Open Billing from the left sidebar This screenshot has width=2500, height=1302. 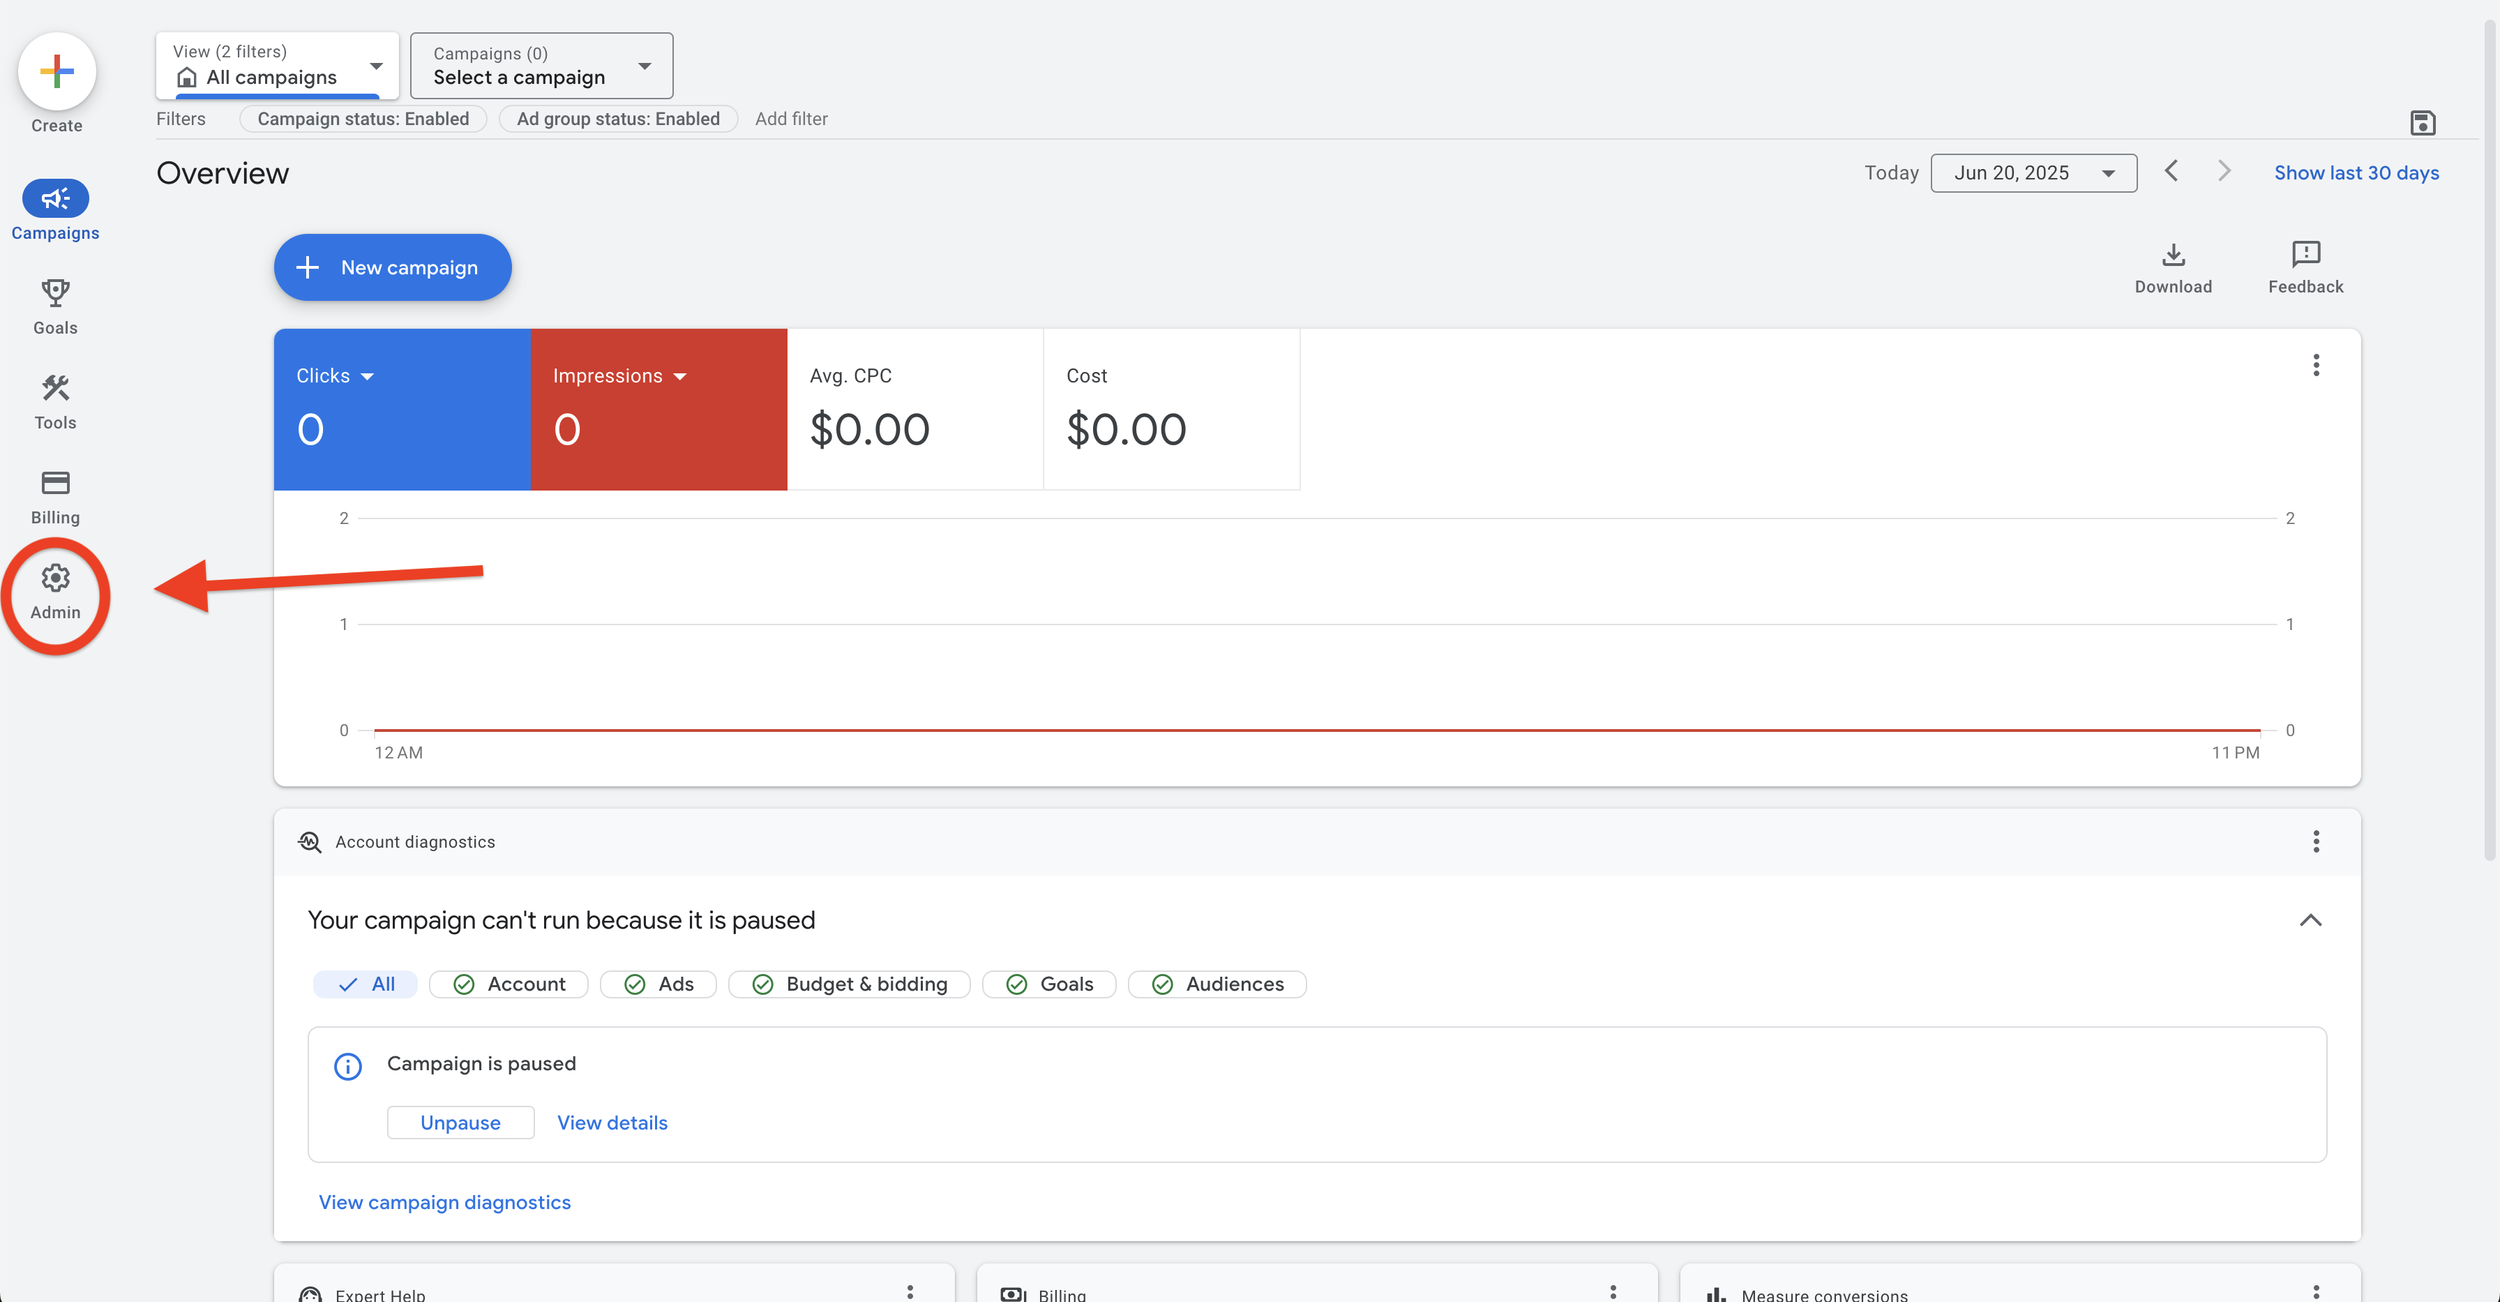[x=55, y=483]
